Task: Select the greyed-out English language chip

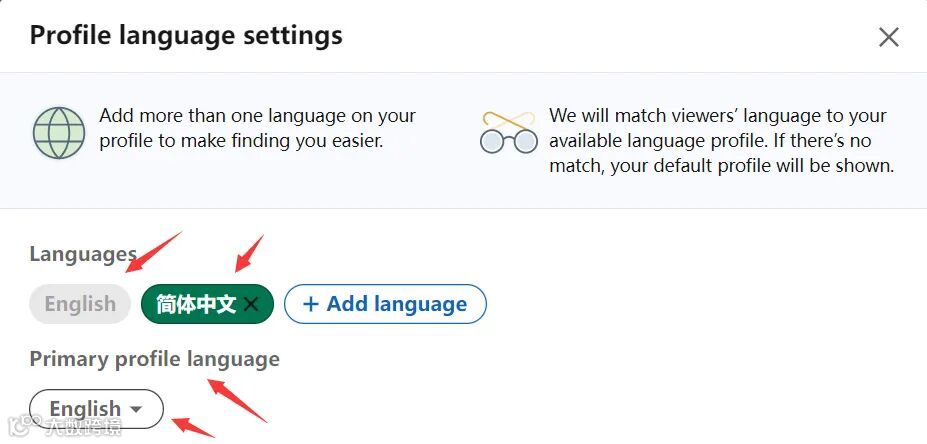Action: point(80,304)
